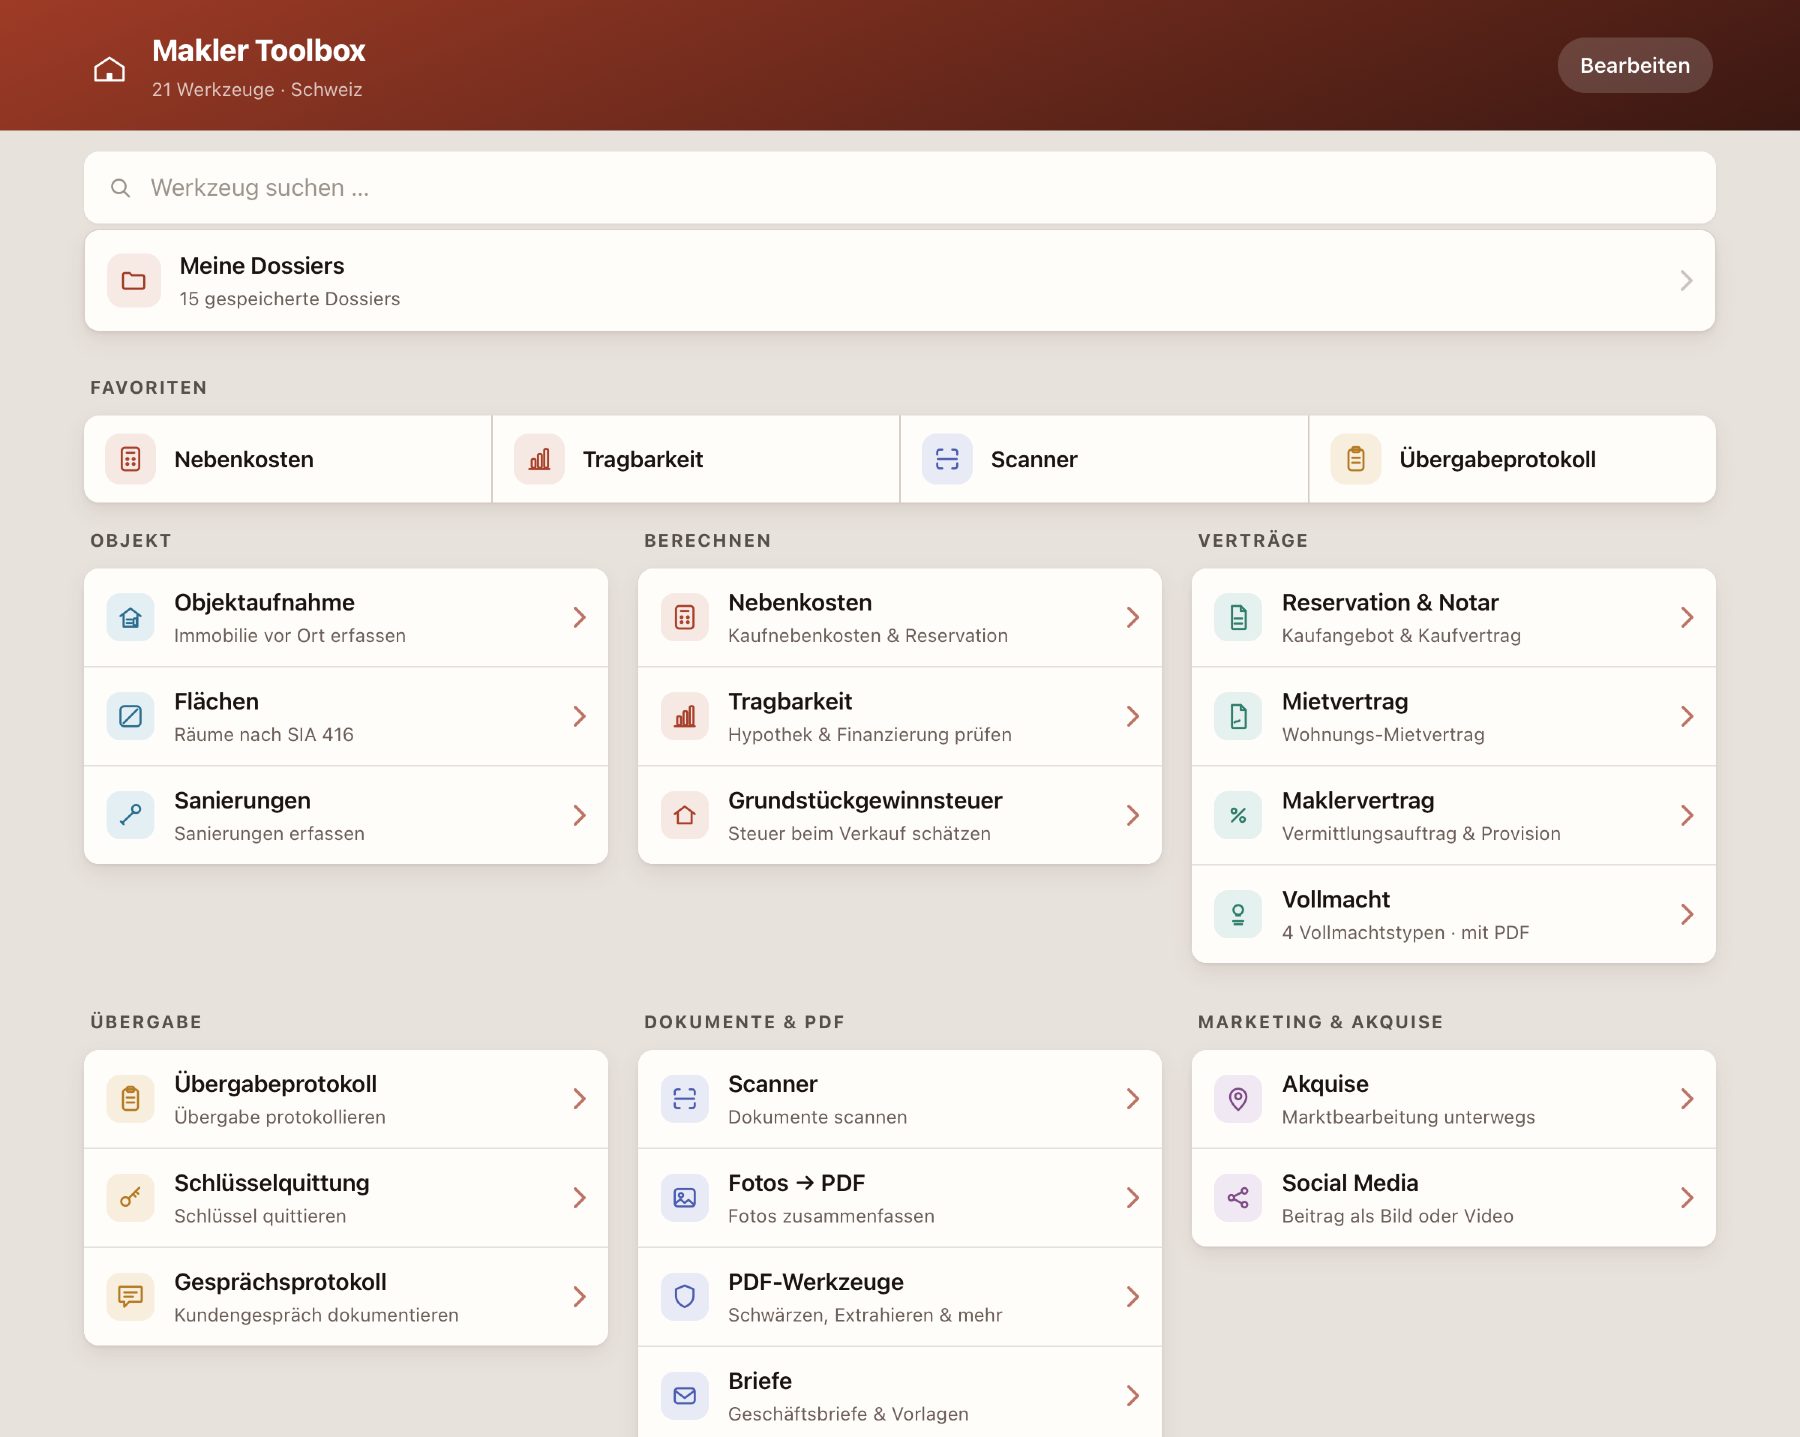Image resolution: width=1800 pixels, height=1437 pixels.
Task: Click the Tragbarkeit bar chart icon in Berechnen
Action: (x=685, y=717)
